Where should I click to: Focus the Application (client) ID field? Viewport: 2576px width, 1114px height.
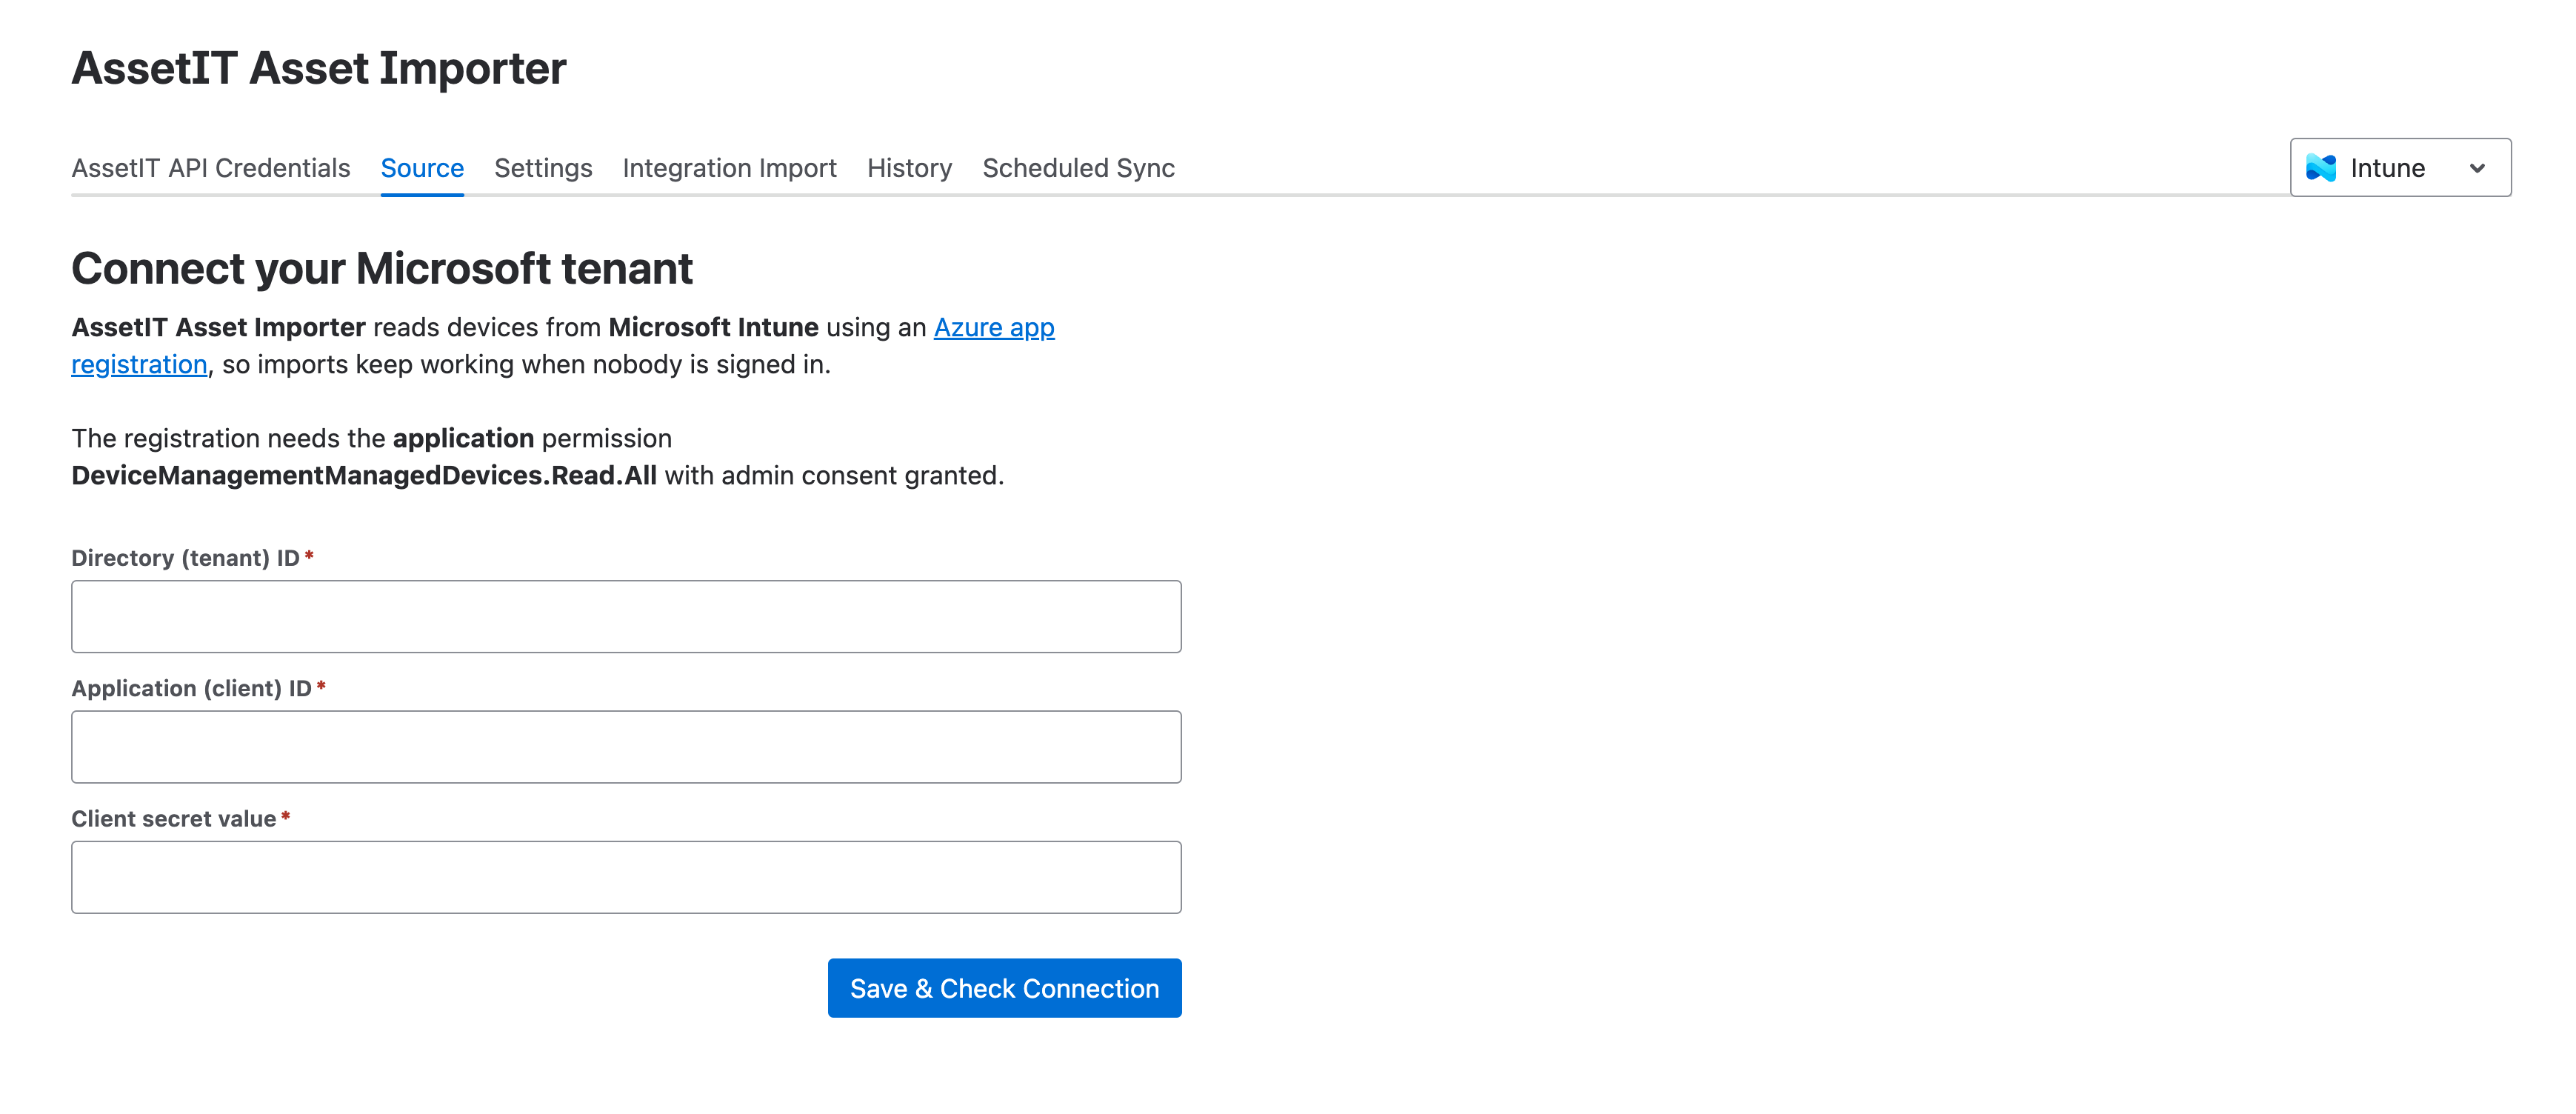[x=626, y=746]
